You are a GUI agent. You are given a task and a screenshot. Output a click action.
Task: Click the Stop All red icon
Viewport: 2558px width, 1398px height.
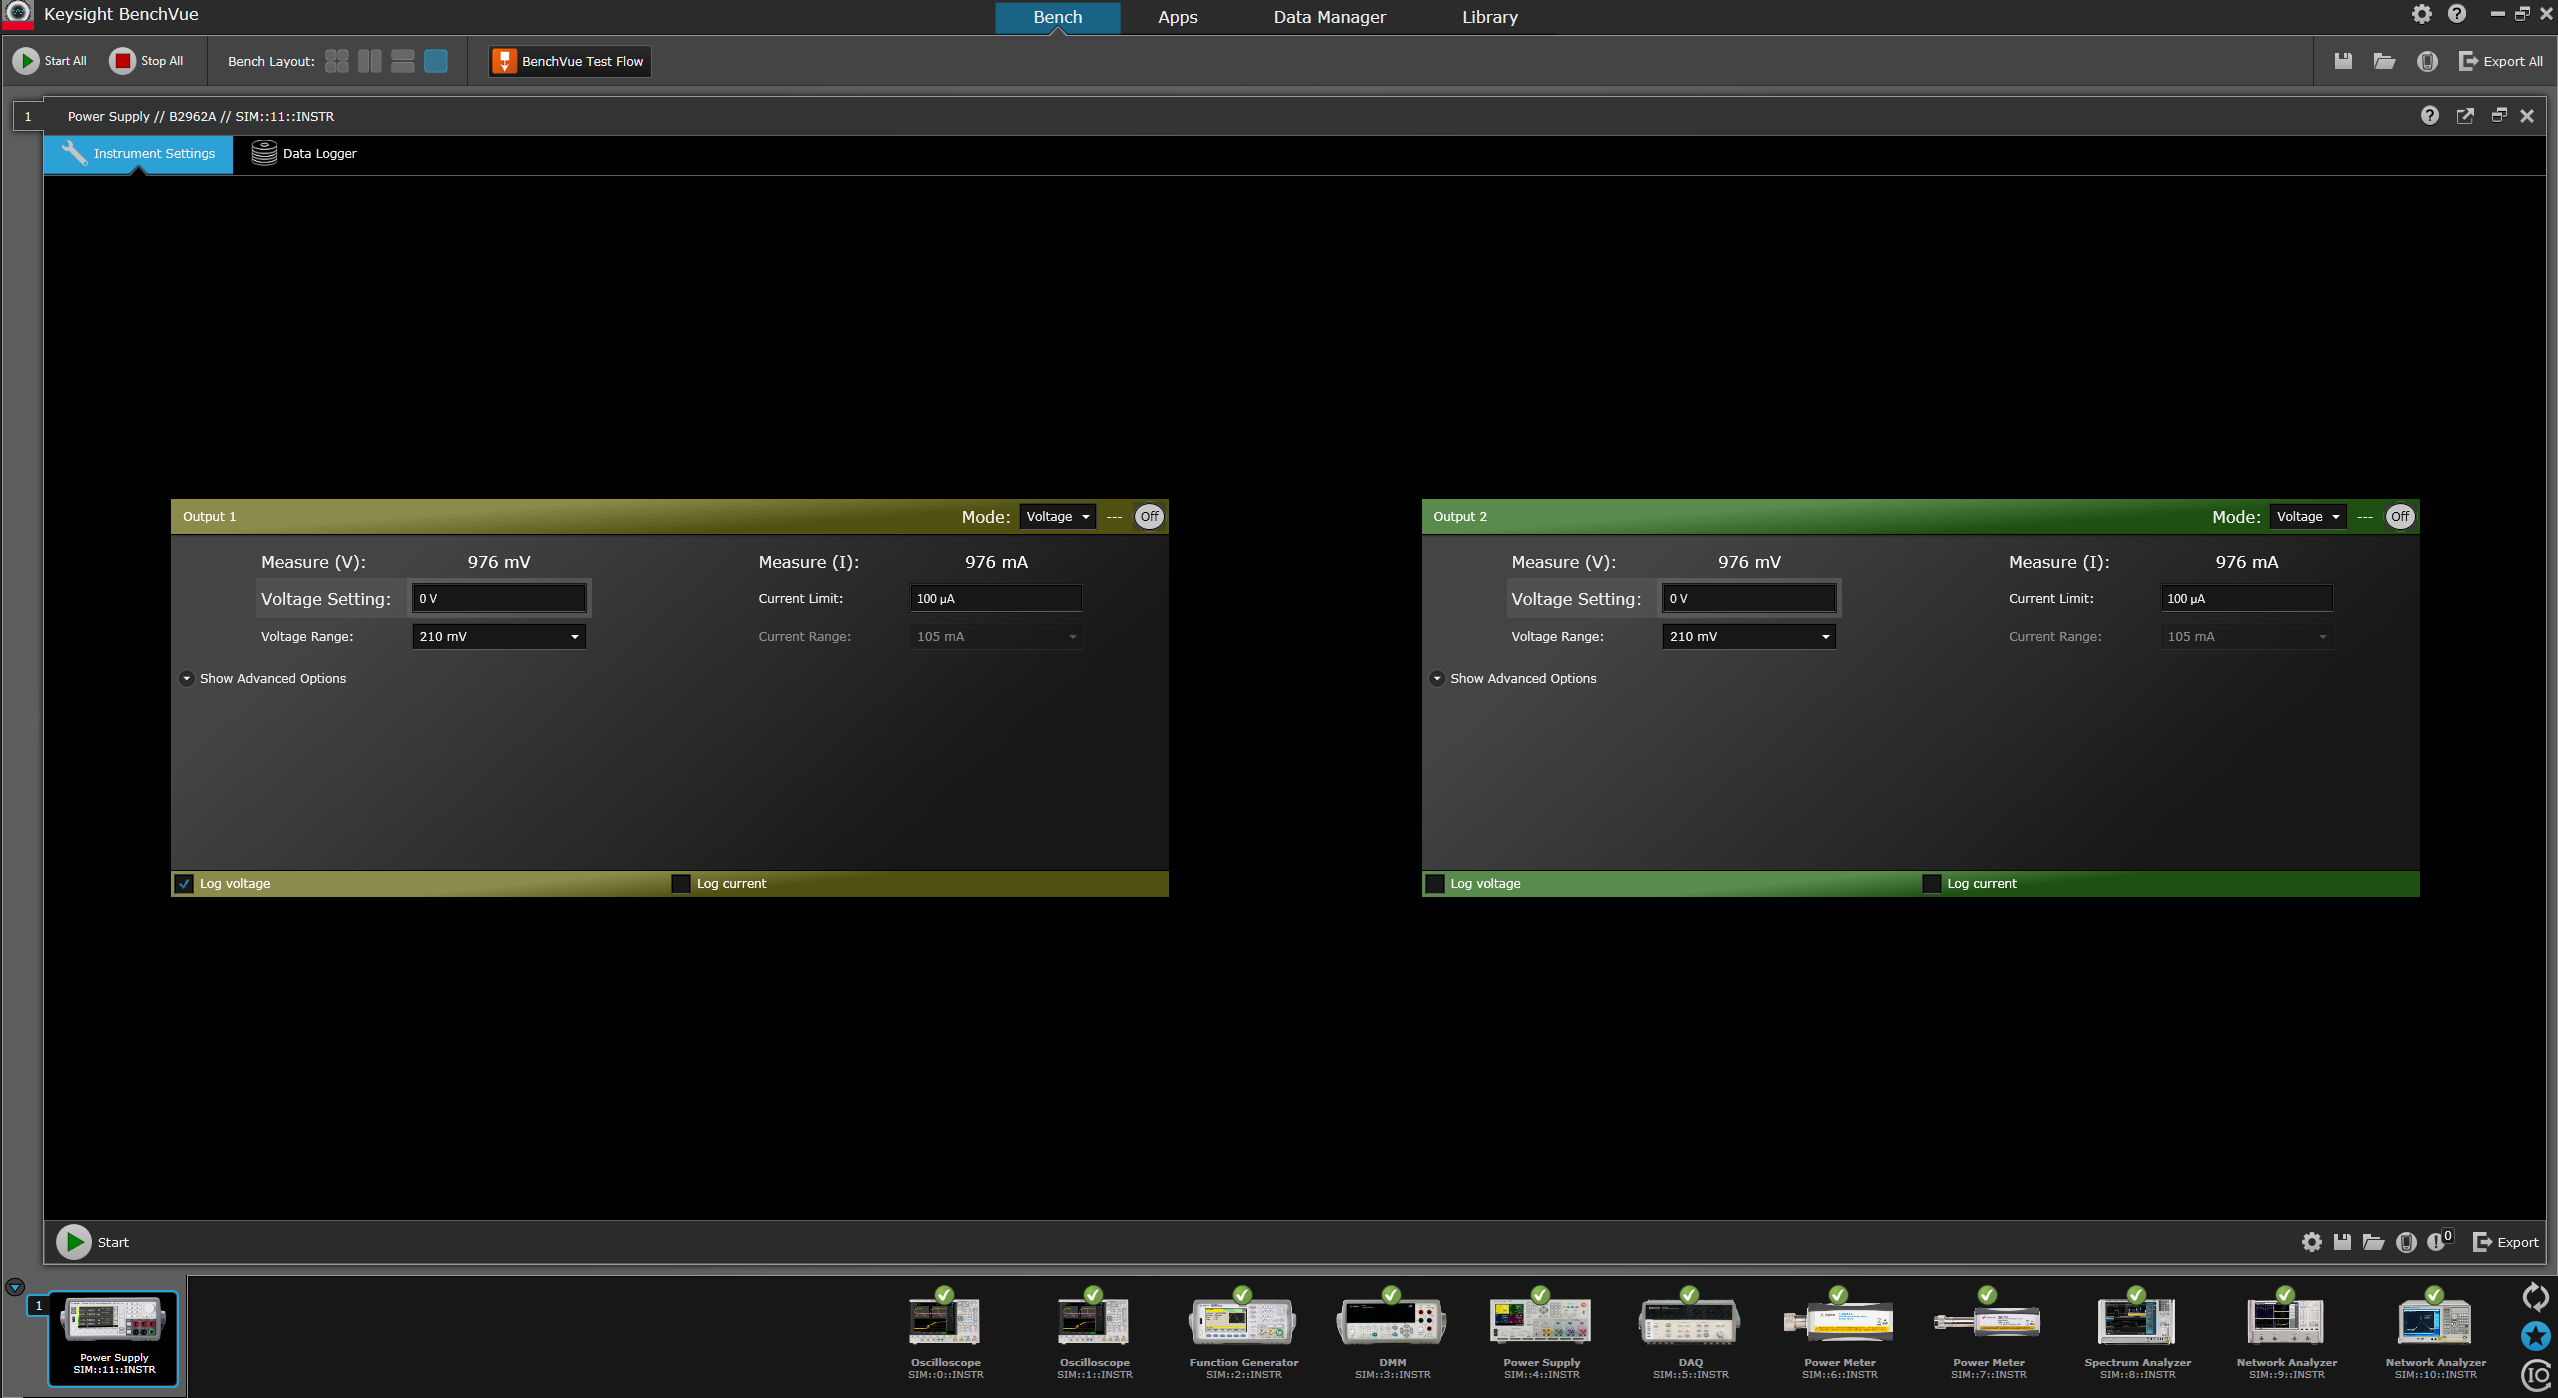click(122, 61)
